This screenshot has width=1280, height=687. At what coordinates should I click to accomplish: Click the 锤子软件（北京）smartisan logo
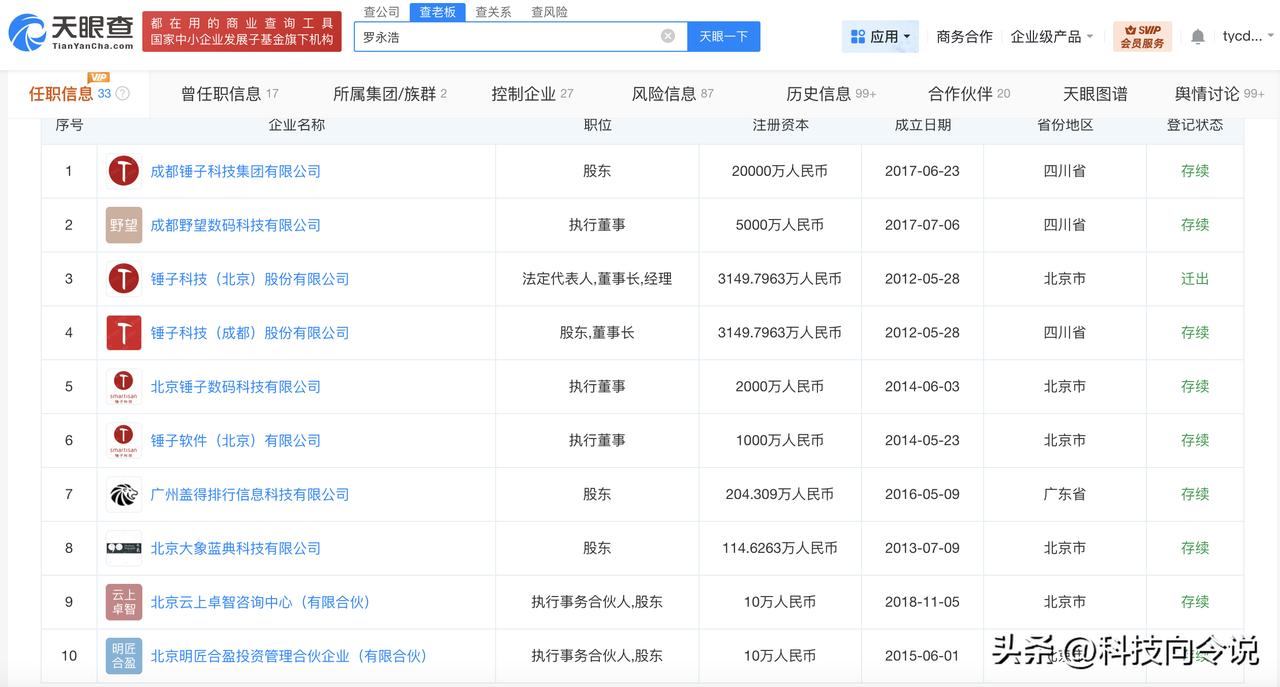124,440
